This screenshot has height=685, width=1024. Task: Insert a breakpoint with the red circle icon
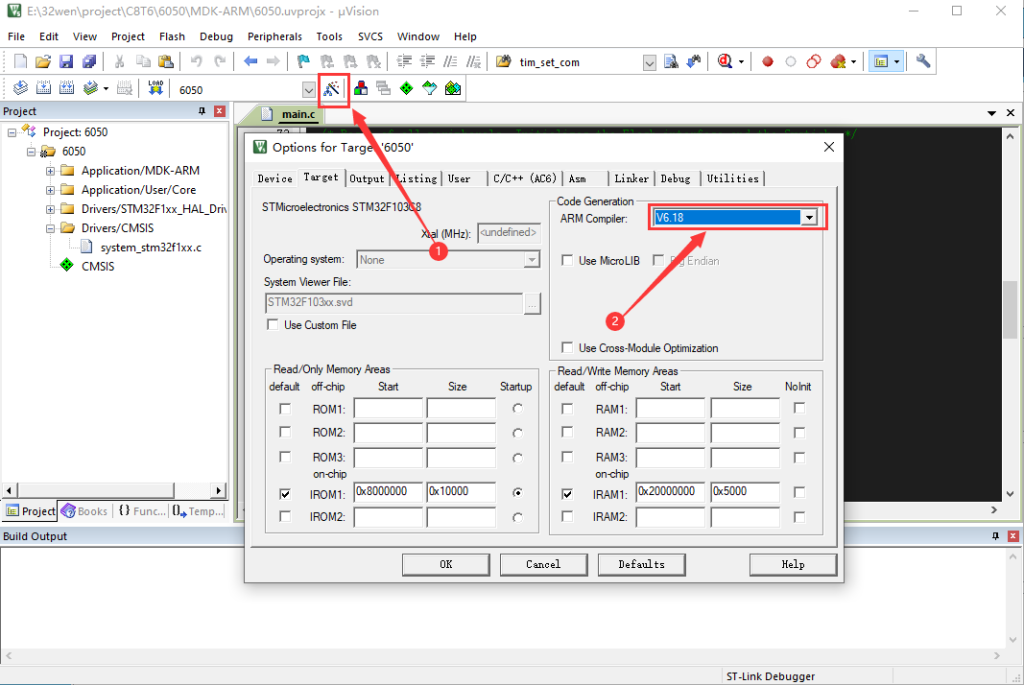tap(767, 61)
